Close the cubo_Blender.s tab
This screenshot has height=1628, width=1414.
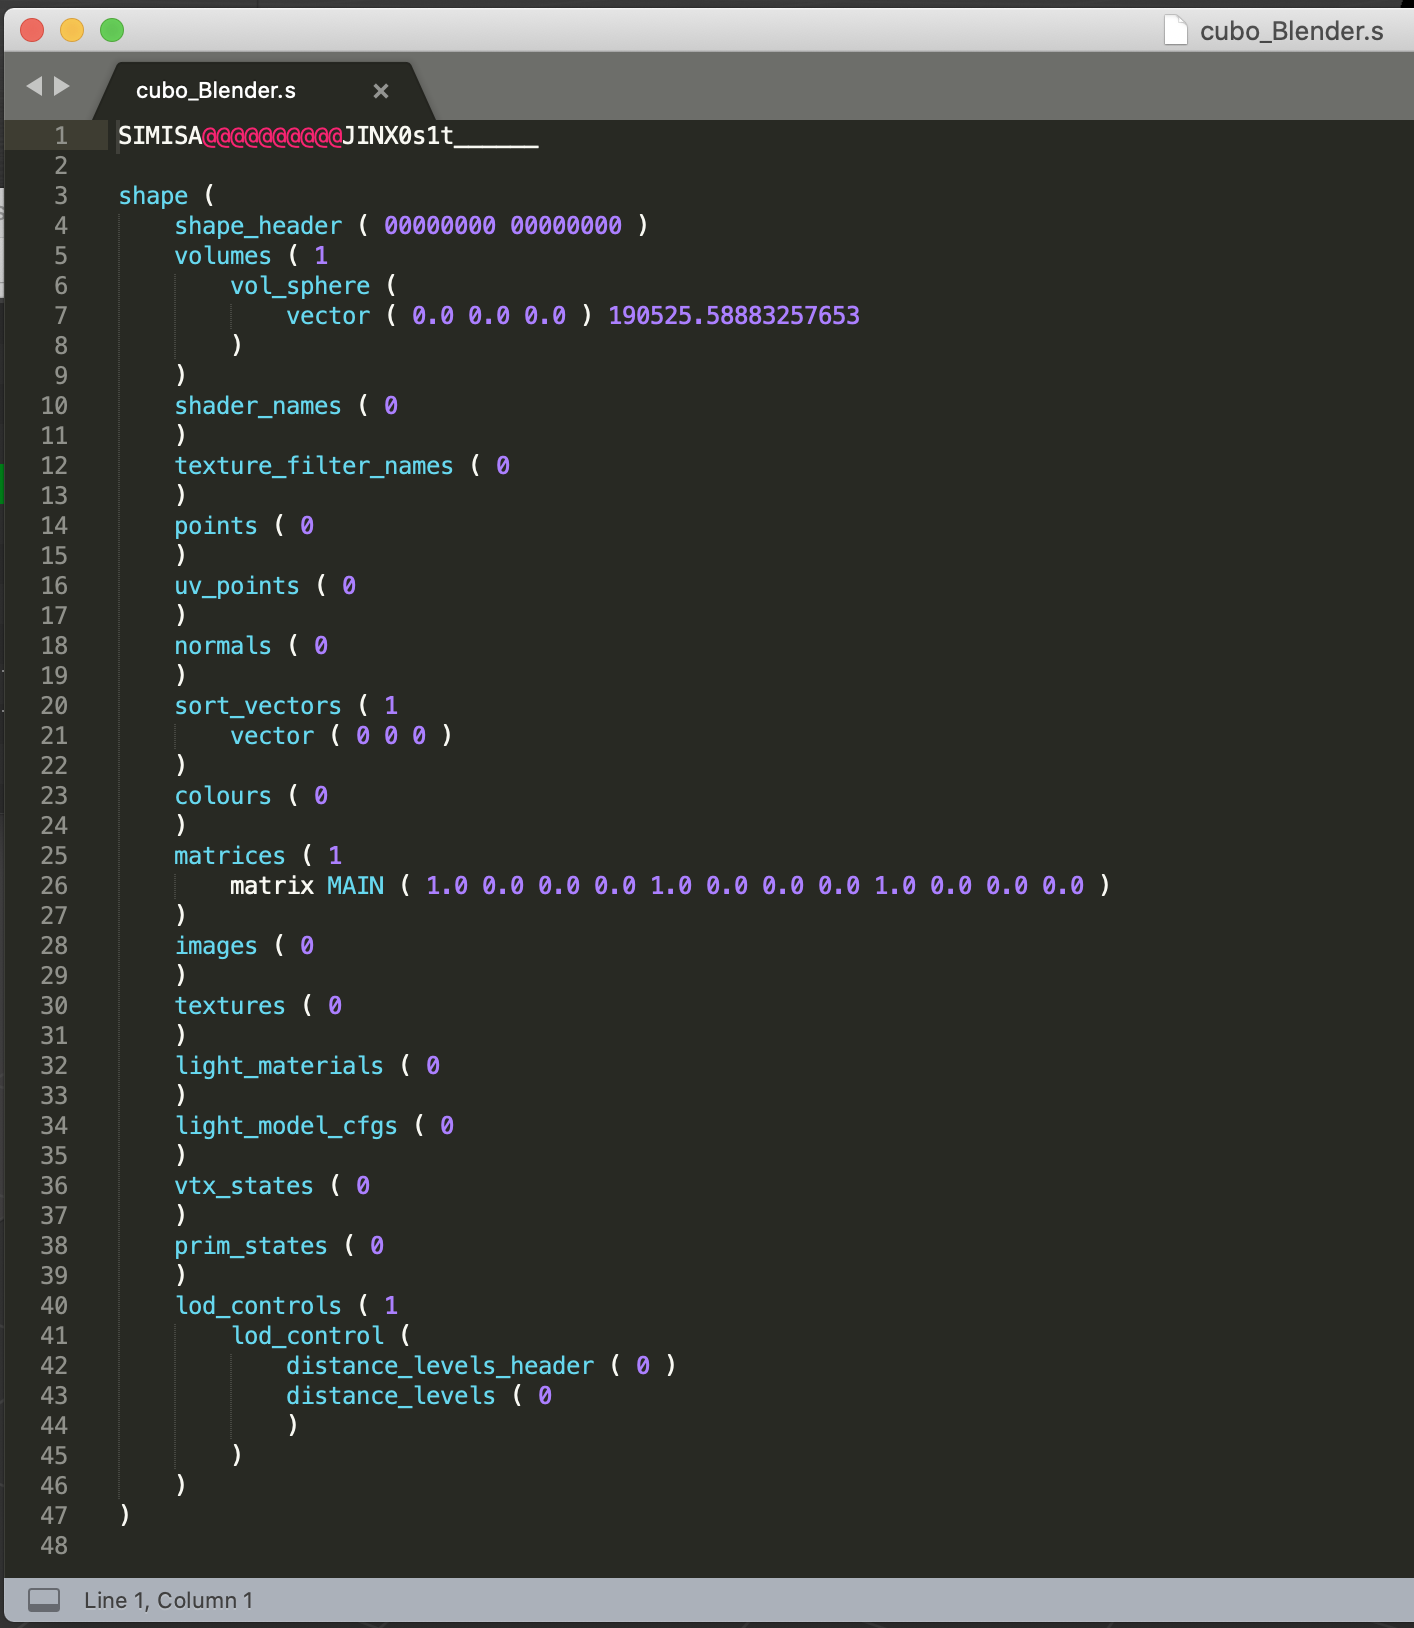380,91
